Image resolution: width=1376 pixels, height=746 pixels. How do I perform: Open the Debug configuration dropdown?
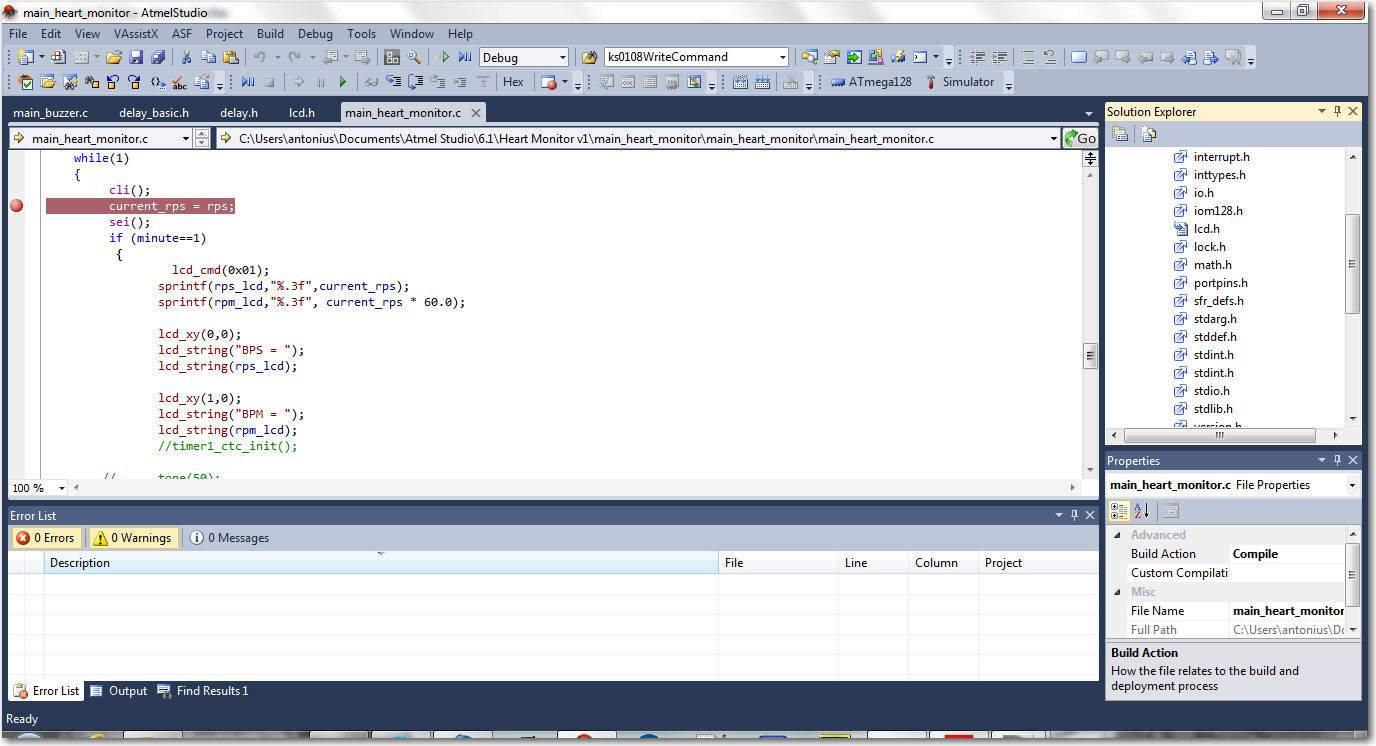[563, 57]
